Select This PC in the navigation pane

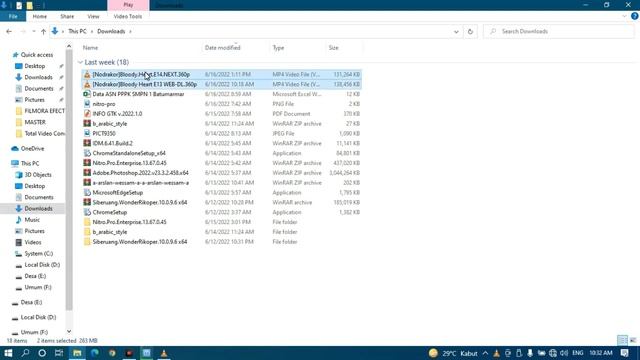coord(30,163)
